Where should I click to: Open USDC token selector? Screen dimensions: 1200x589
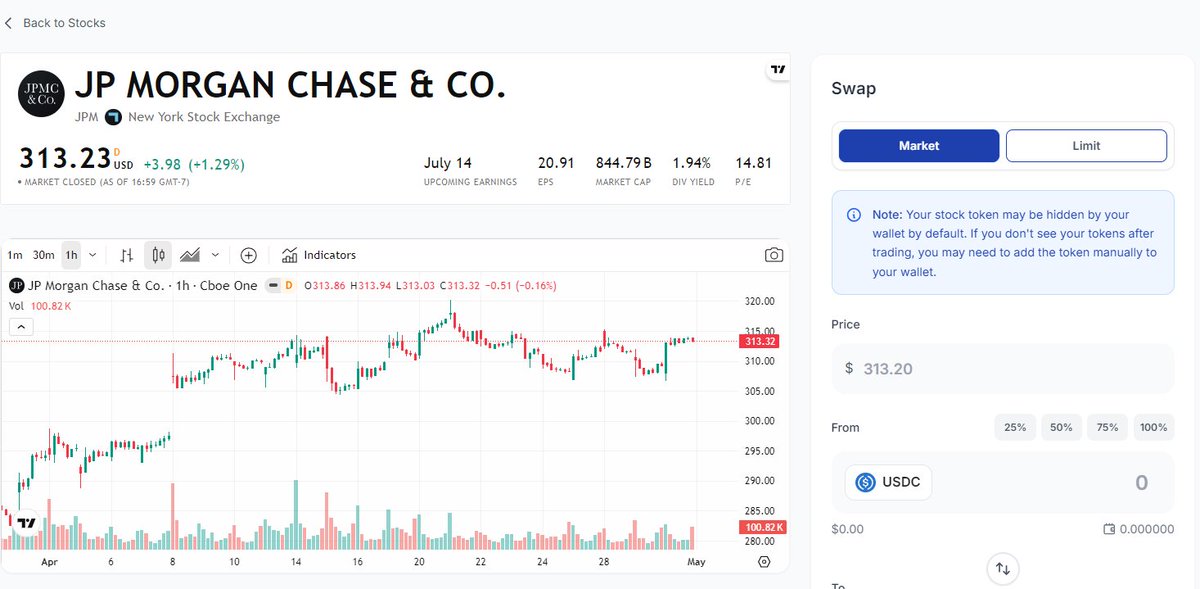889,483
